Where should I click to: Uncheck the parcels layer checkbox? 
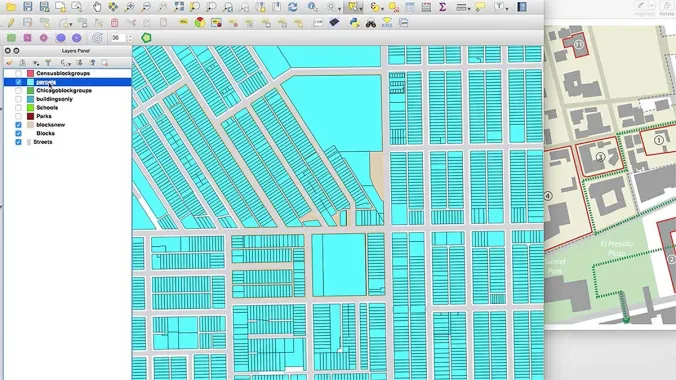click(18, 82)
